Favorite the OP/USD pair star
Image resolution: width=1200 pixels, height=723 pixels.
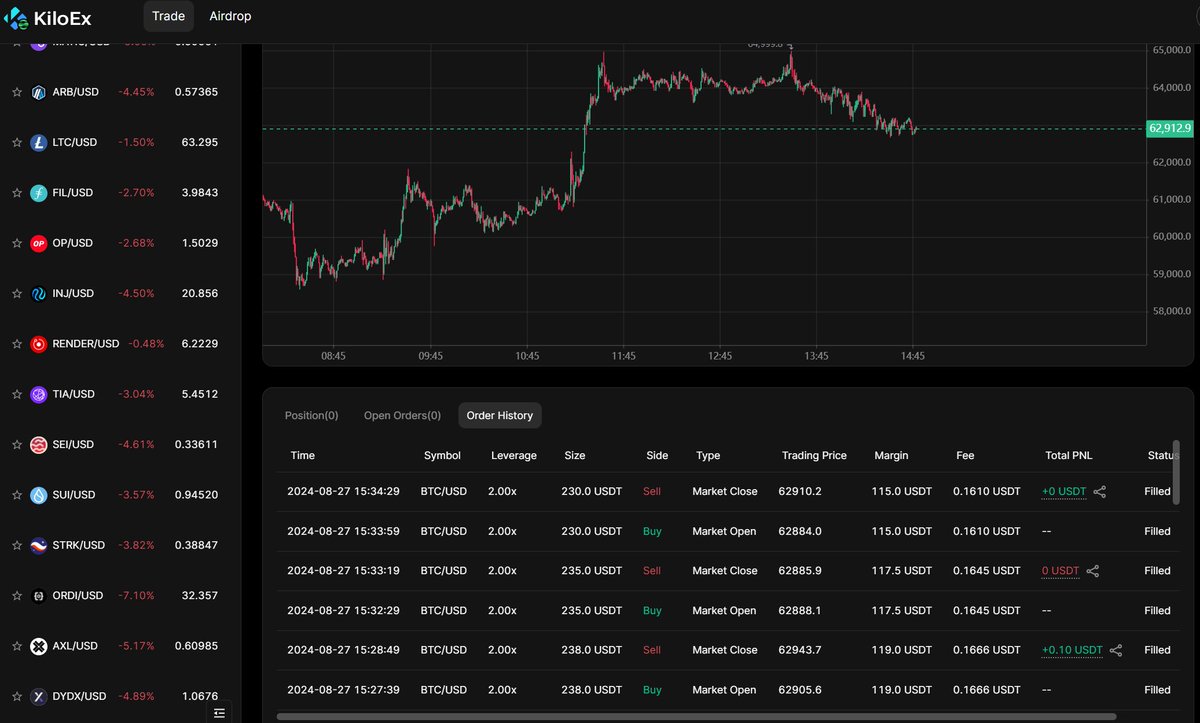16,243
